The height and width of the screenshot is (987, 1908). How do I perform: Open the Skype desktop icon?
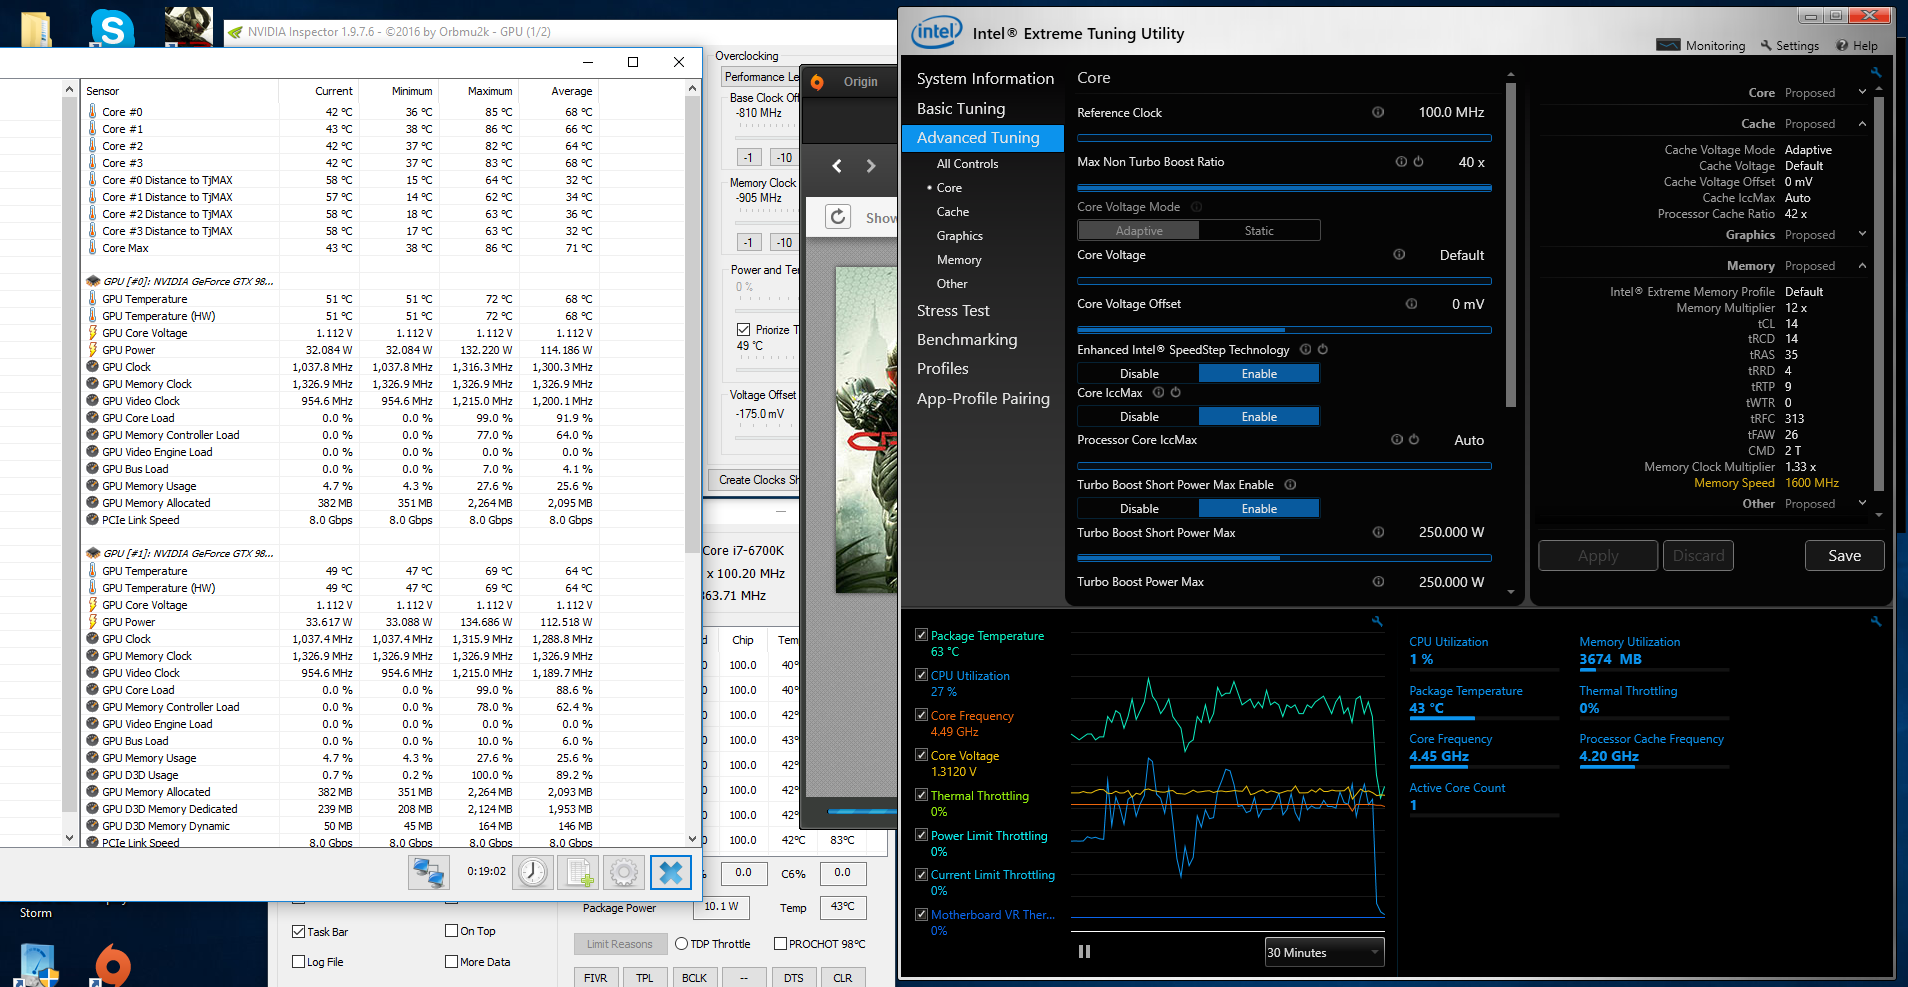[x=112, y=28]
